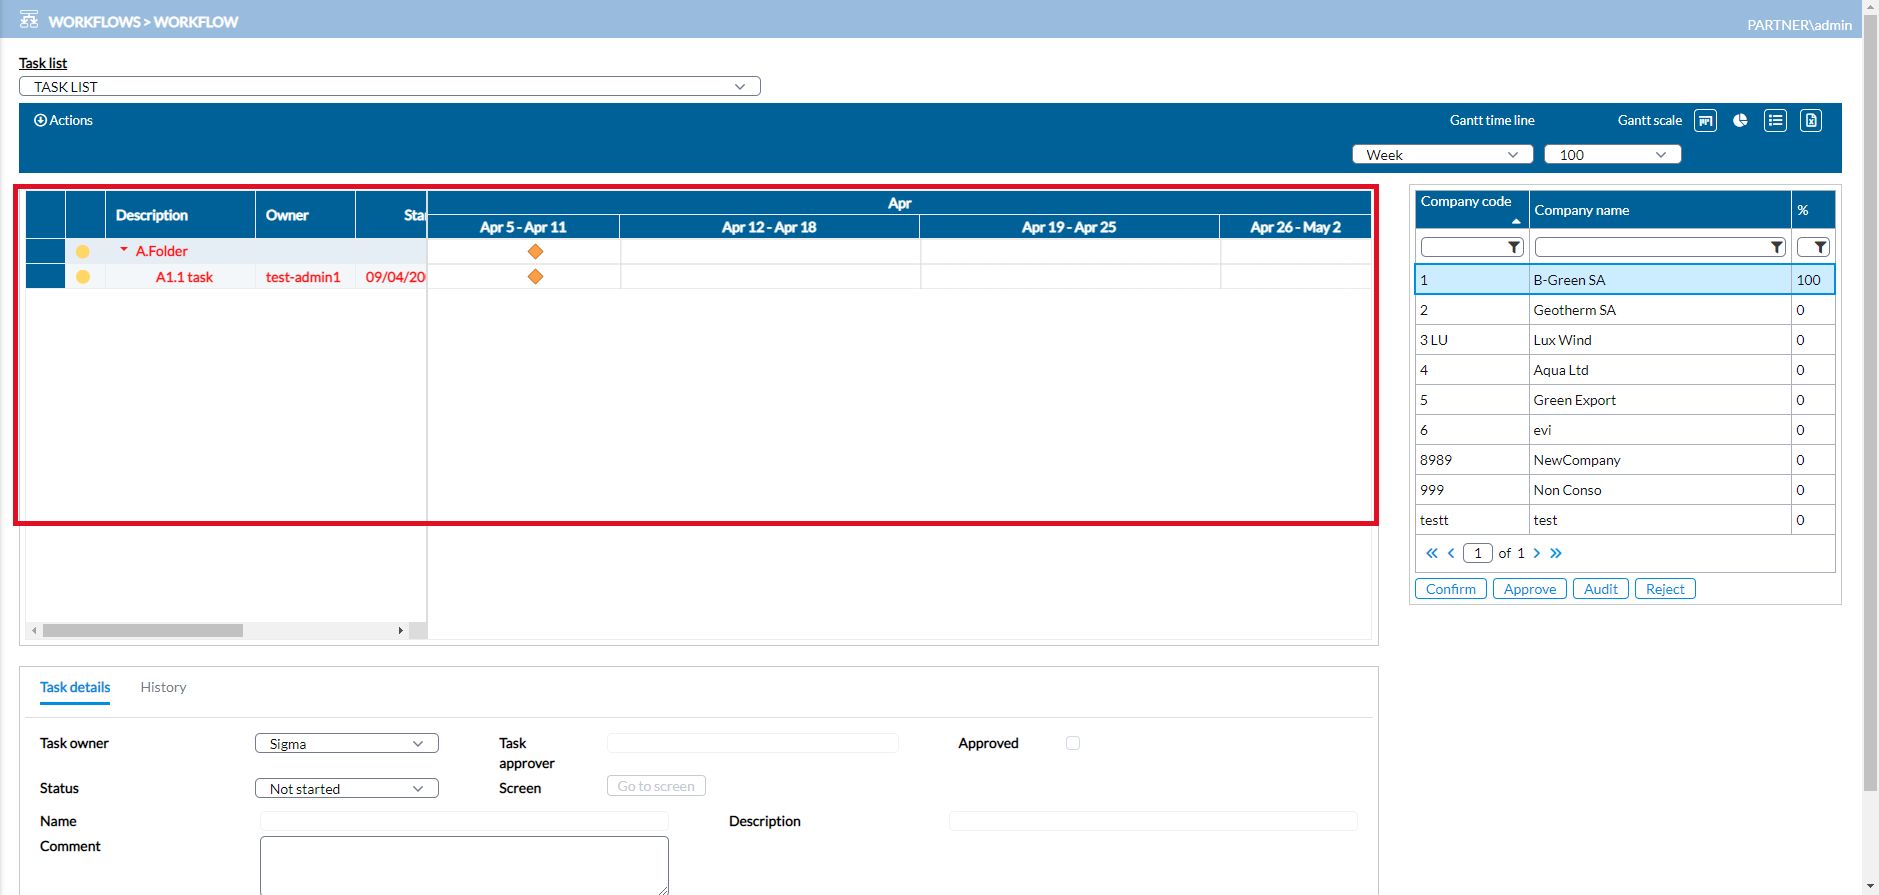Toggle the Approved checkbox
The width and height of the screenshot is (1879, 895).
pos(1073,743)
